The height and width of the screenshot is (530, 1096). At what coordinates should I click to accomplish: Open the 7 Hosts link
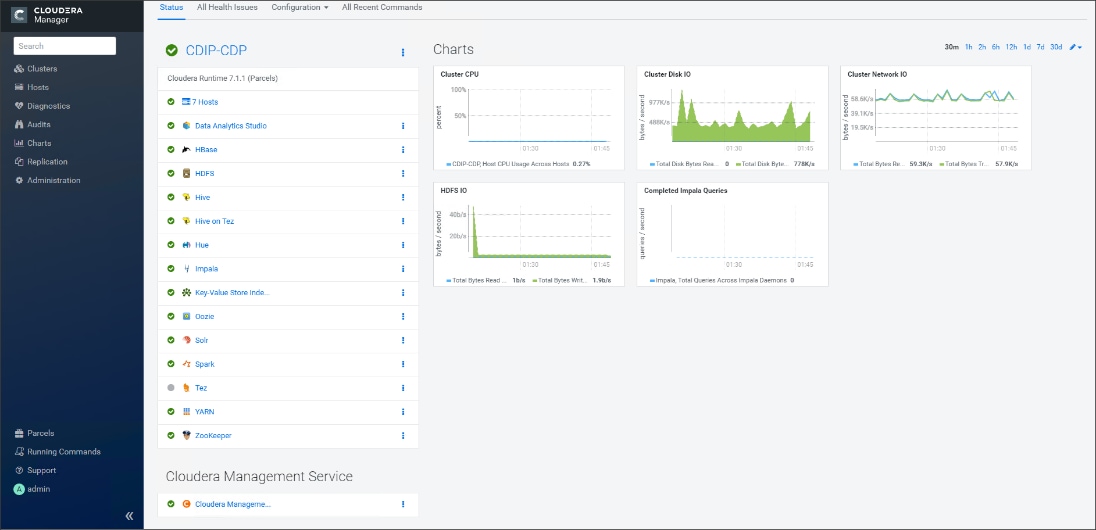click(x=205, y=102)
